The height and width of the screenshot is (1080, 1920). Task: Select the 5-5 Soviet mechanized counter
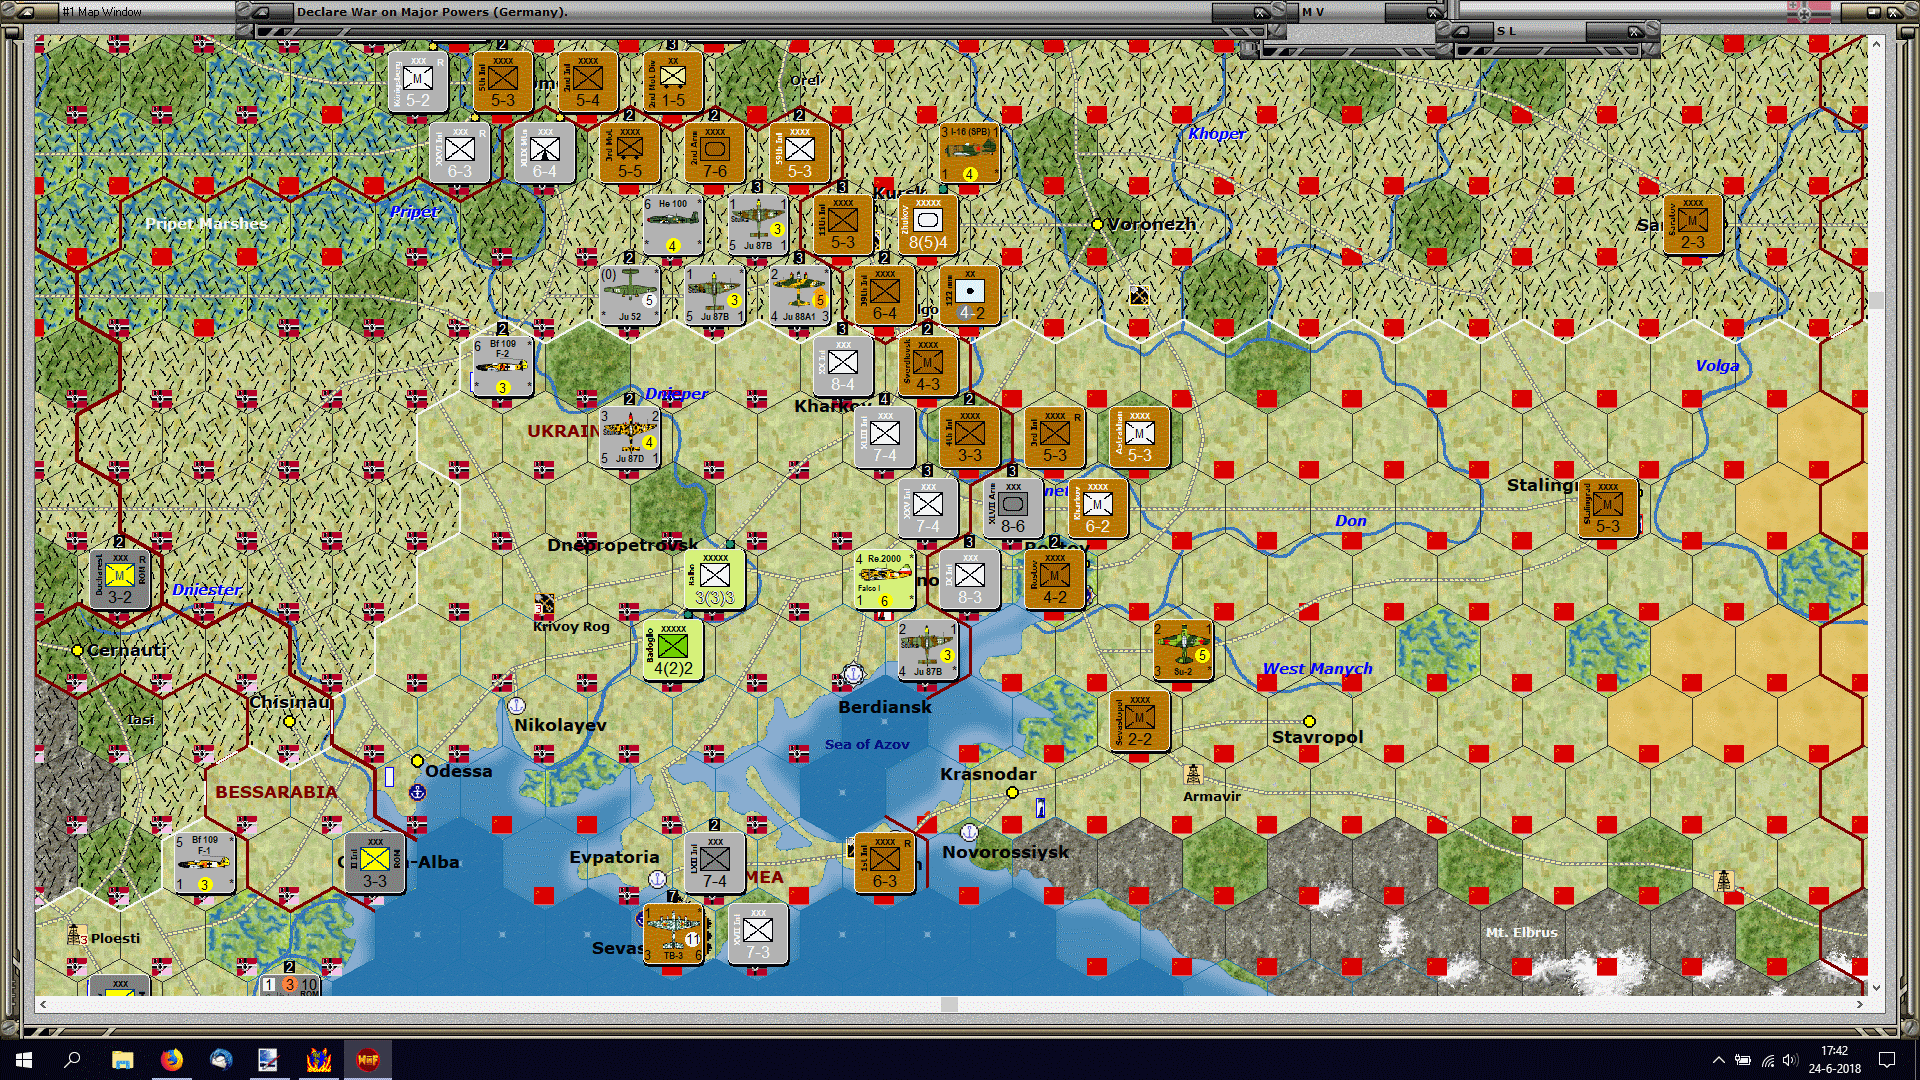pos(630,153)
